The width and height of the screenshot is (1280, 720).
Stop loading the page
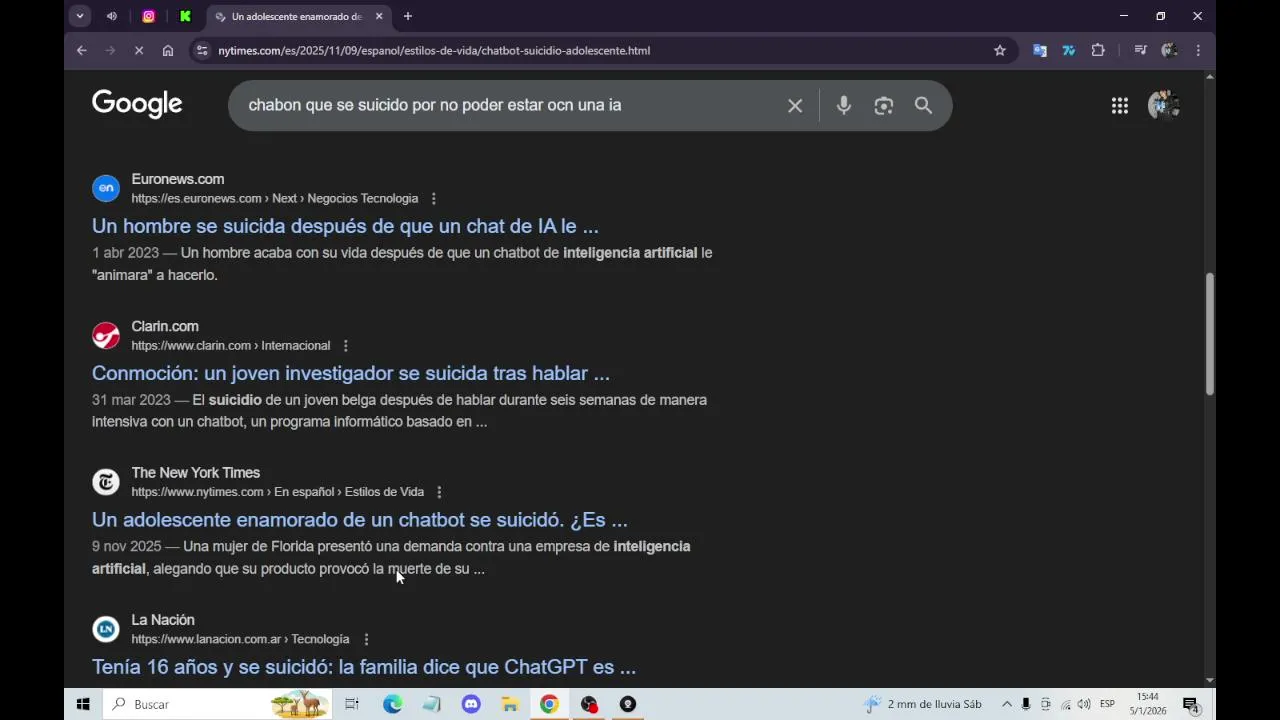(x=139, y=50)
